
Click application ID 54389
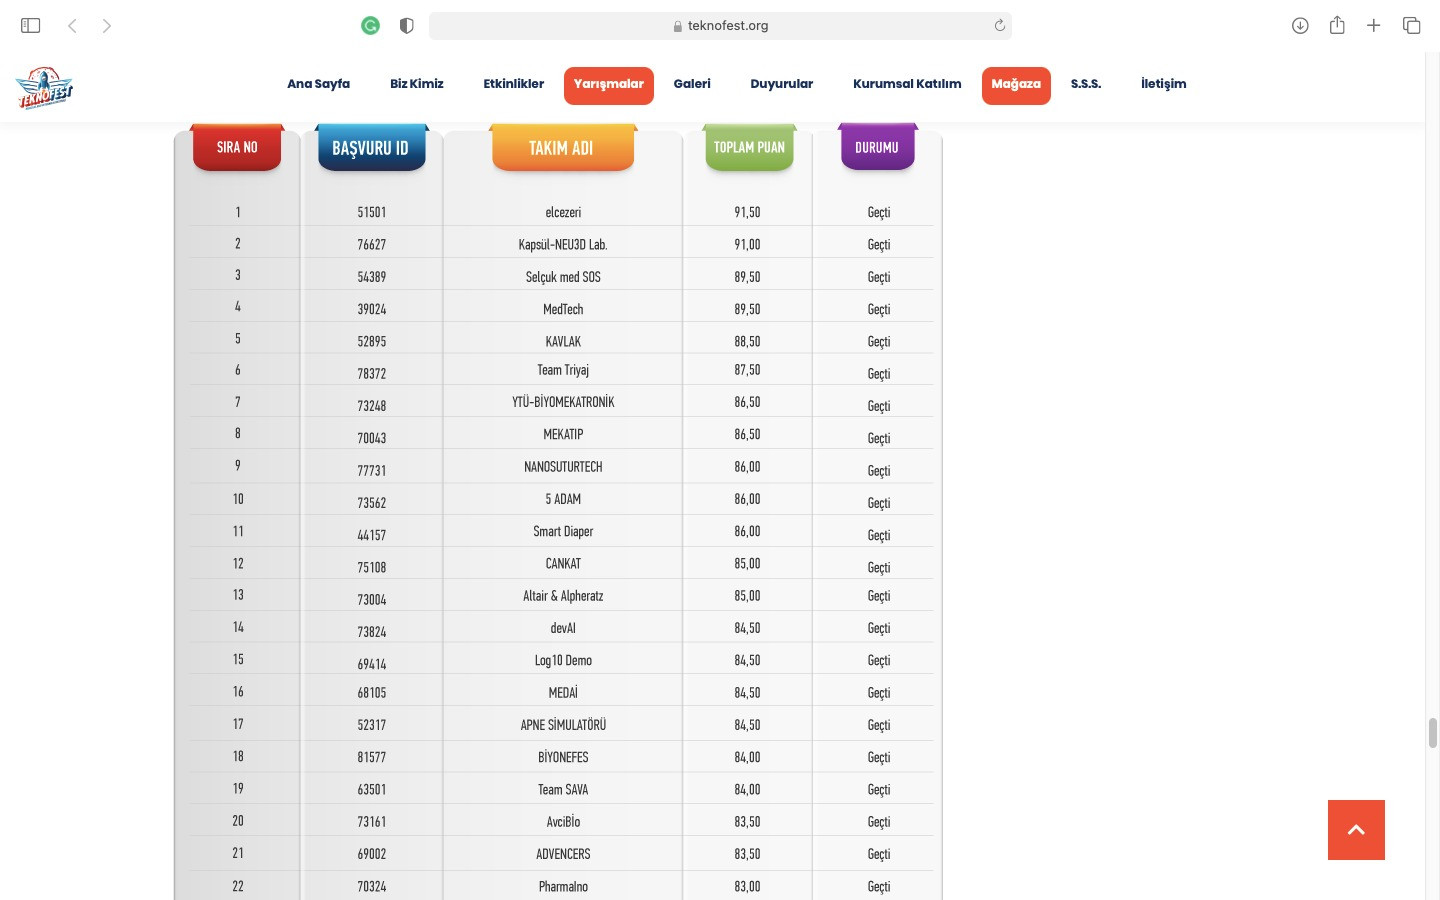tap(371, 277)
